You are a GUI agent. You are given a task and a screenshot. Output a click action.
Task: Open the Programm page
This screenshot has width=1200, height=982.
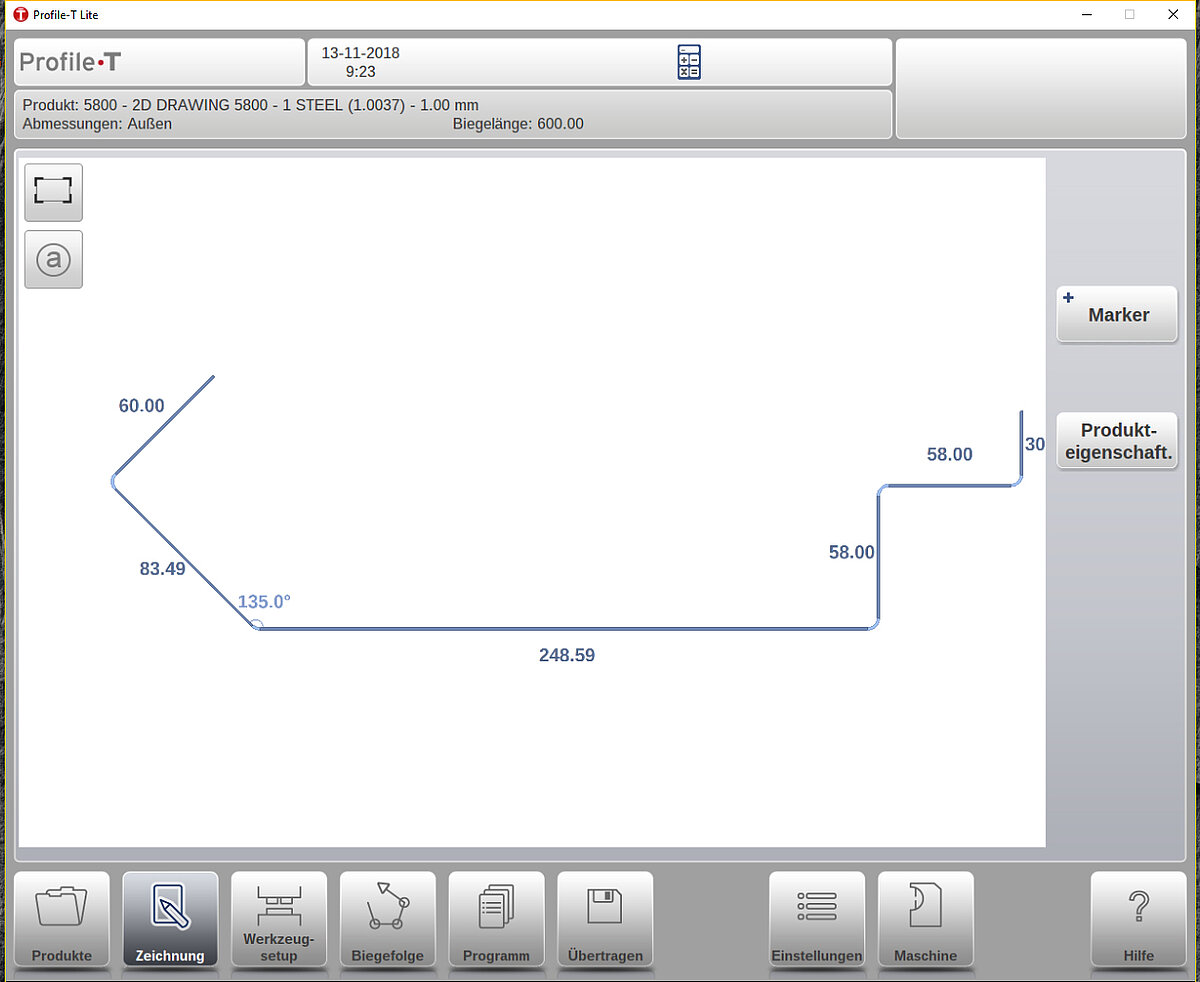(x=496, y=920)
